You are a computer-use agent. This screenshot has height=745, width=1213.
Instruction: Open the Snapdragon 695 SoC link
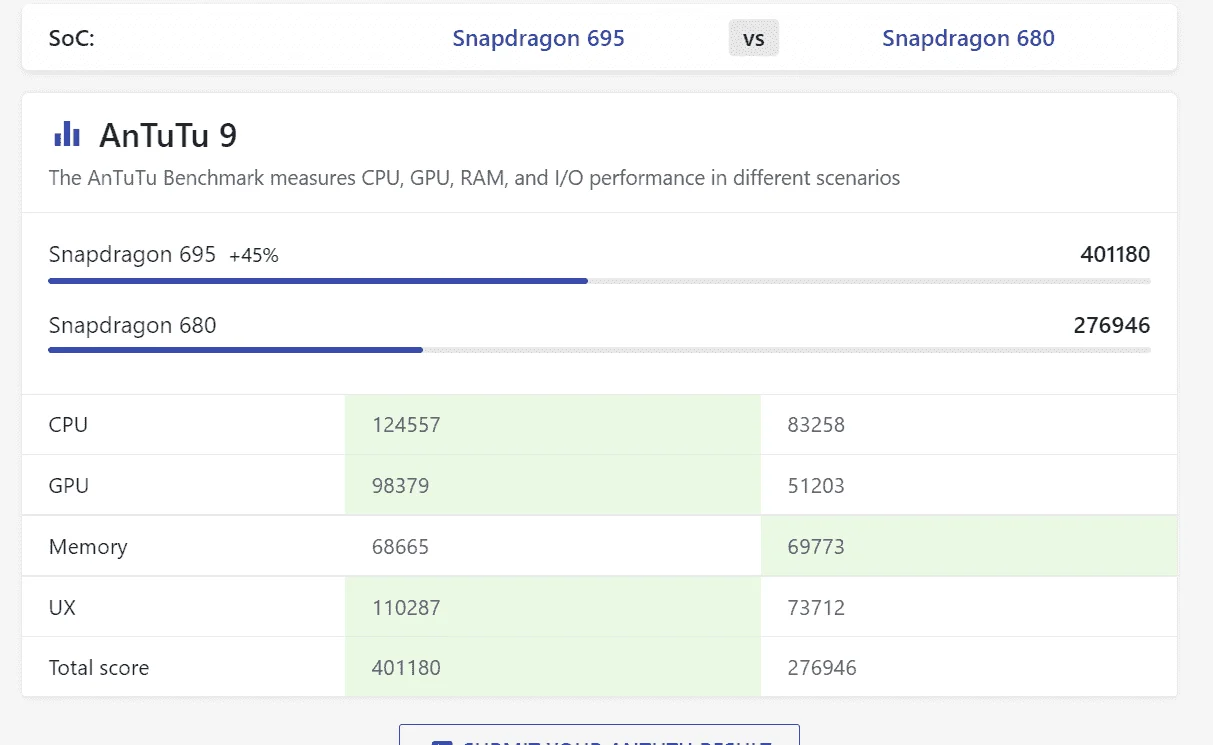click(x=538, y=38)
